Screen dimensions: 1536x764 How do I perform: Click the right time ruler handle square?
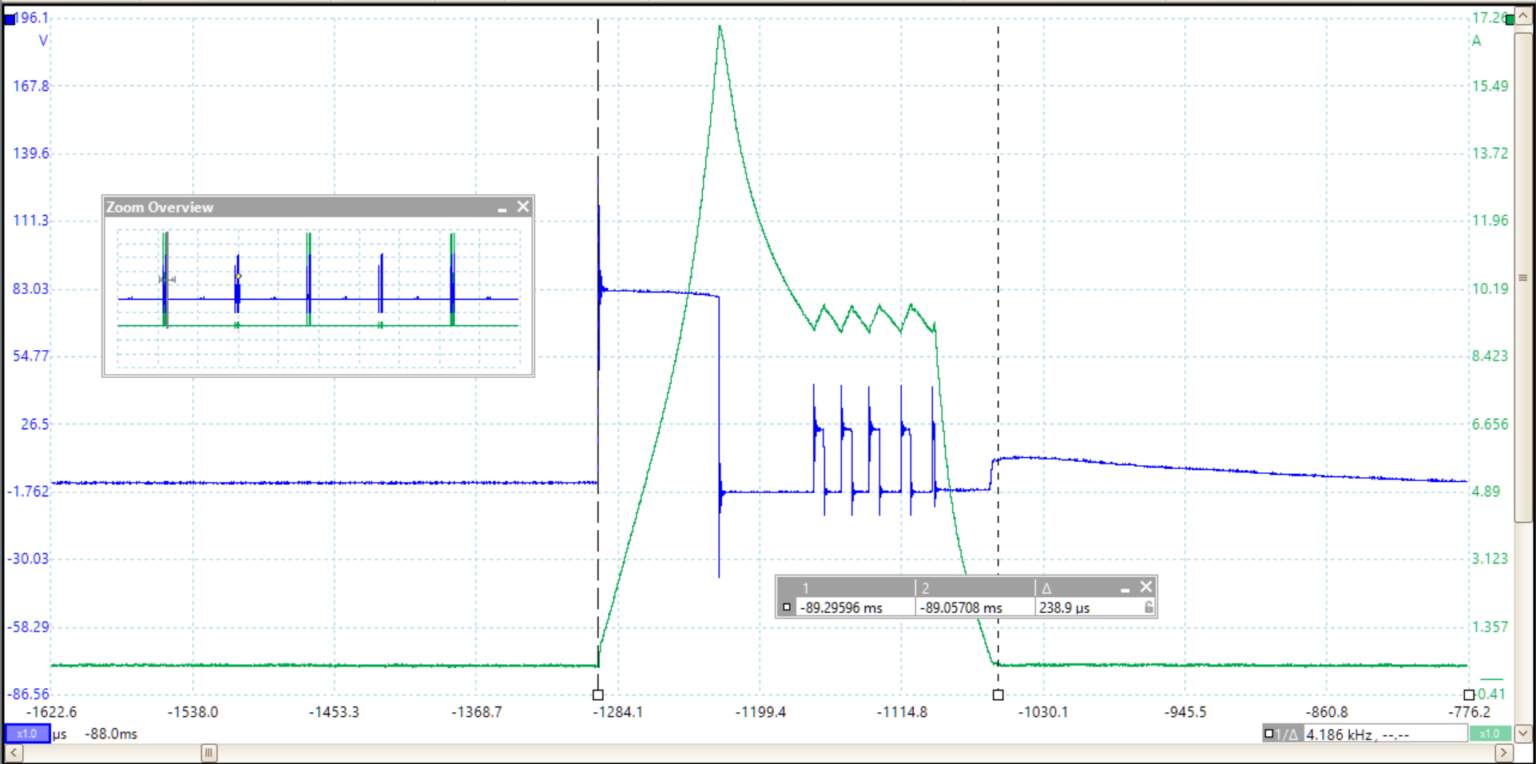click(997, 694)
